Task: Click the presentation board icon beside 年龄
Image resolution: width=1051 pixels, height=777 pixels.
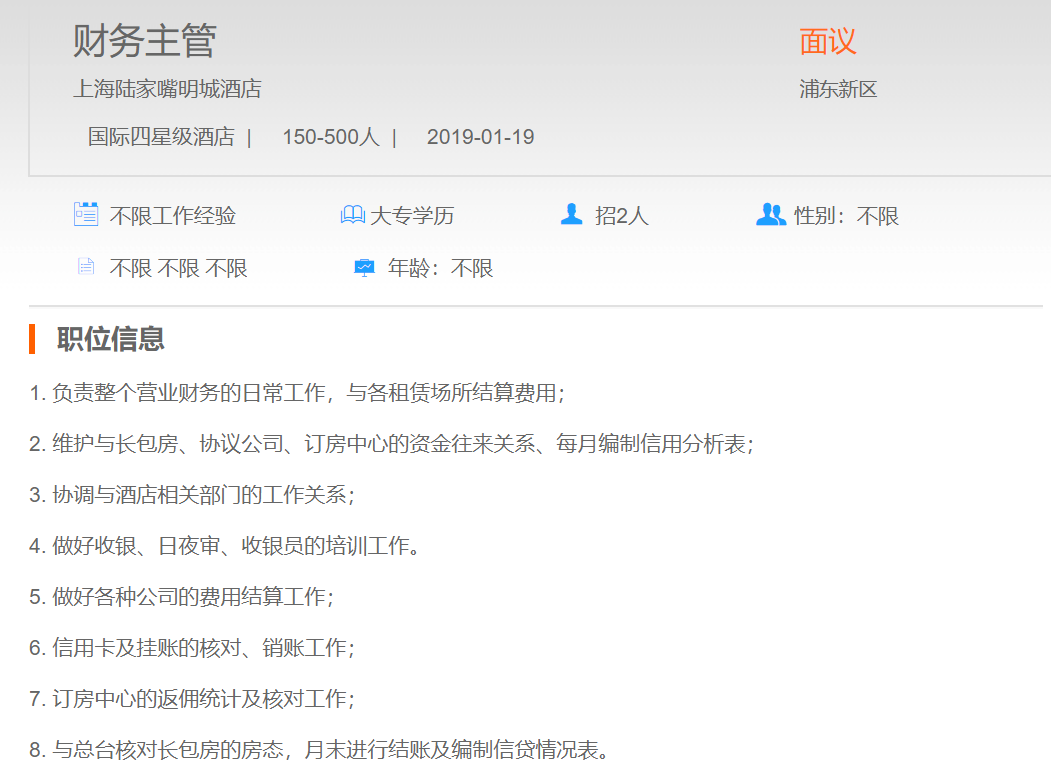Action: [364, 268]
